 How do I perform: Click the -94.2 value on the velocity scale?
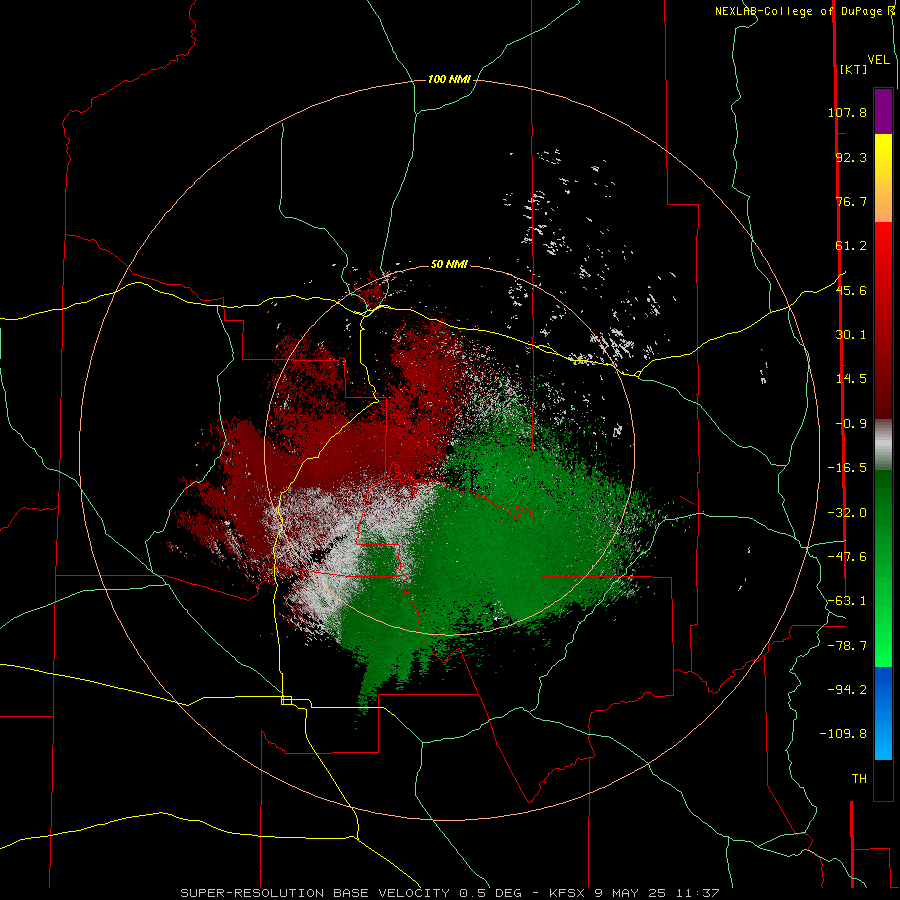pyautogui.click(x=847, y=689)
